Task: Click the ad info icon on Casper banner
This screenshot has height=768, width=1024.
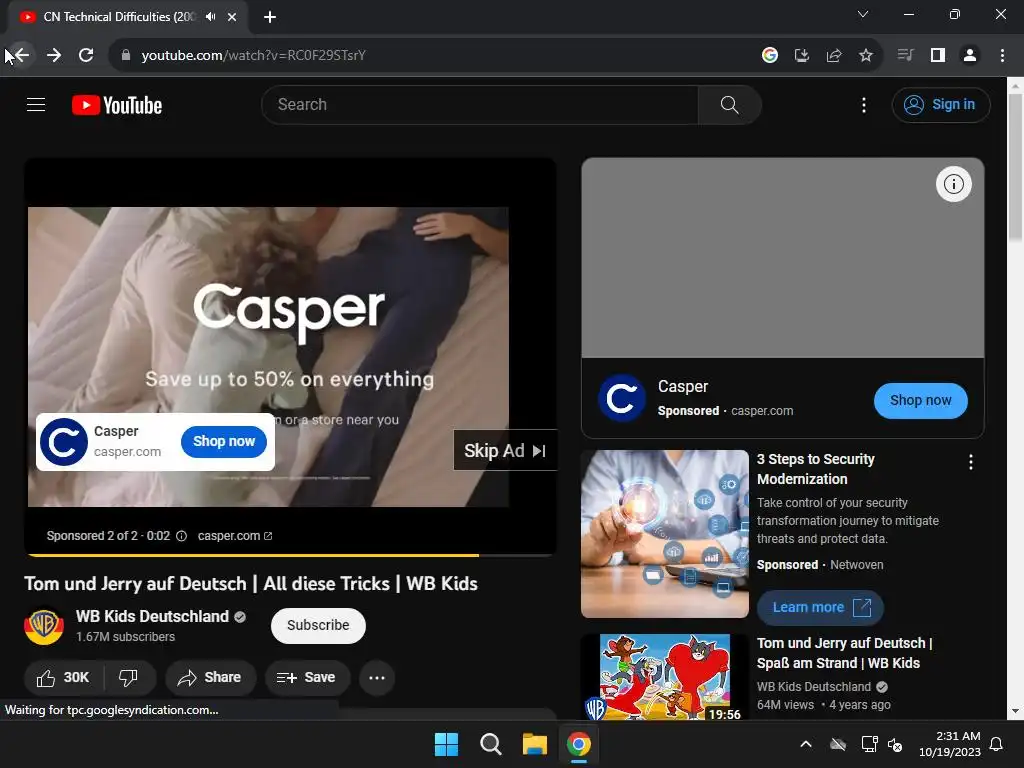Action: pos(953,184)
